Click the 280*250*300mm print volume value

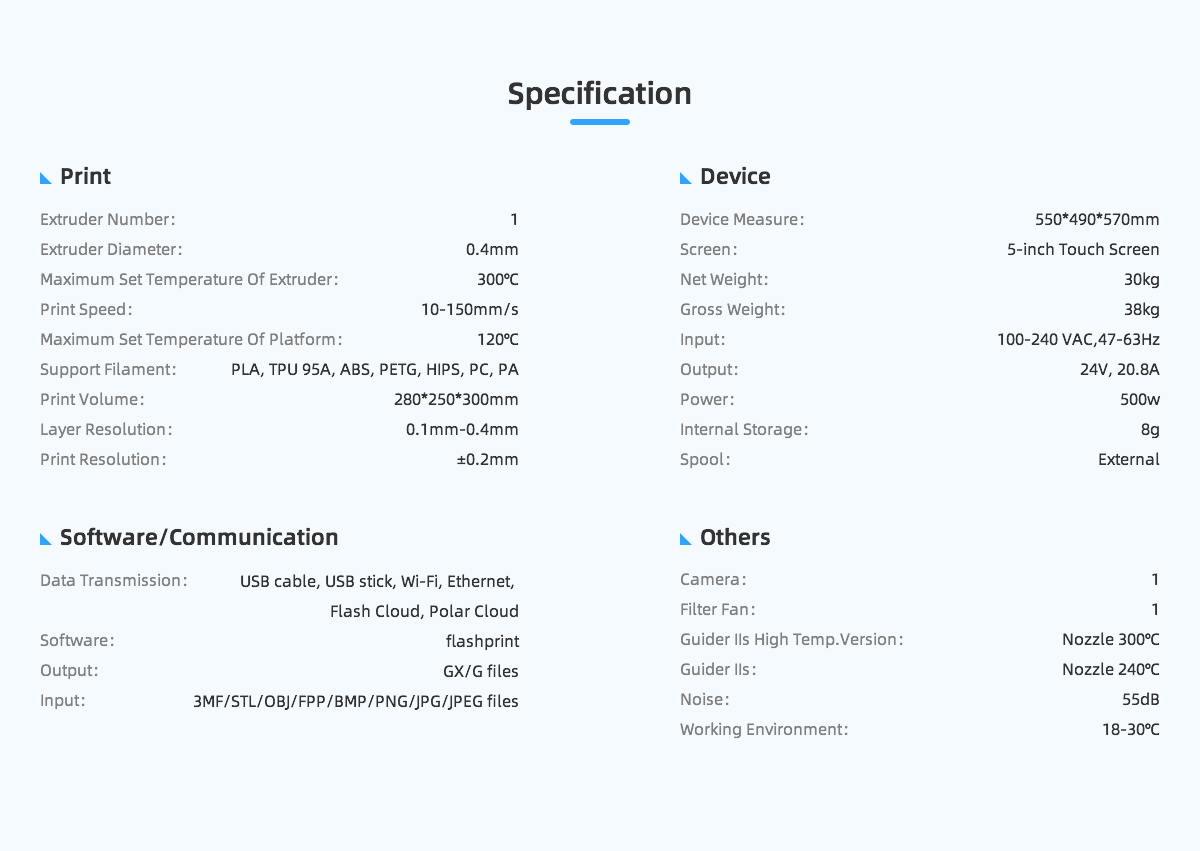coord(456,400)
